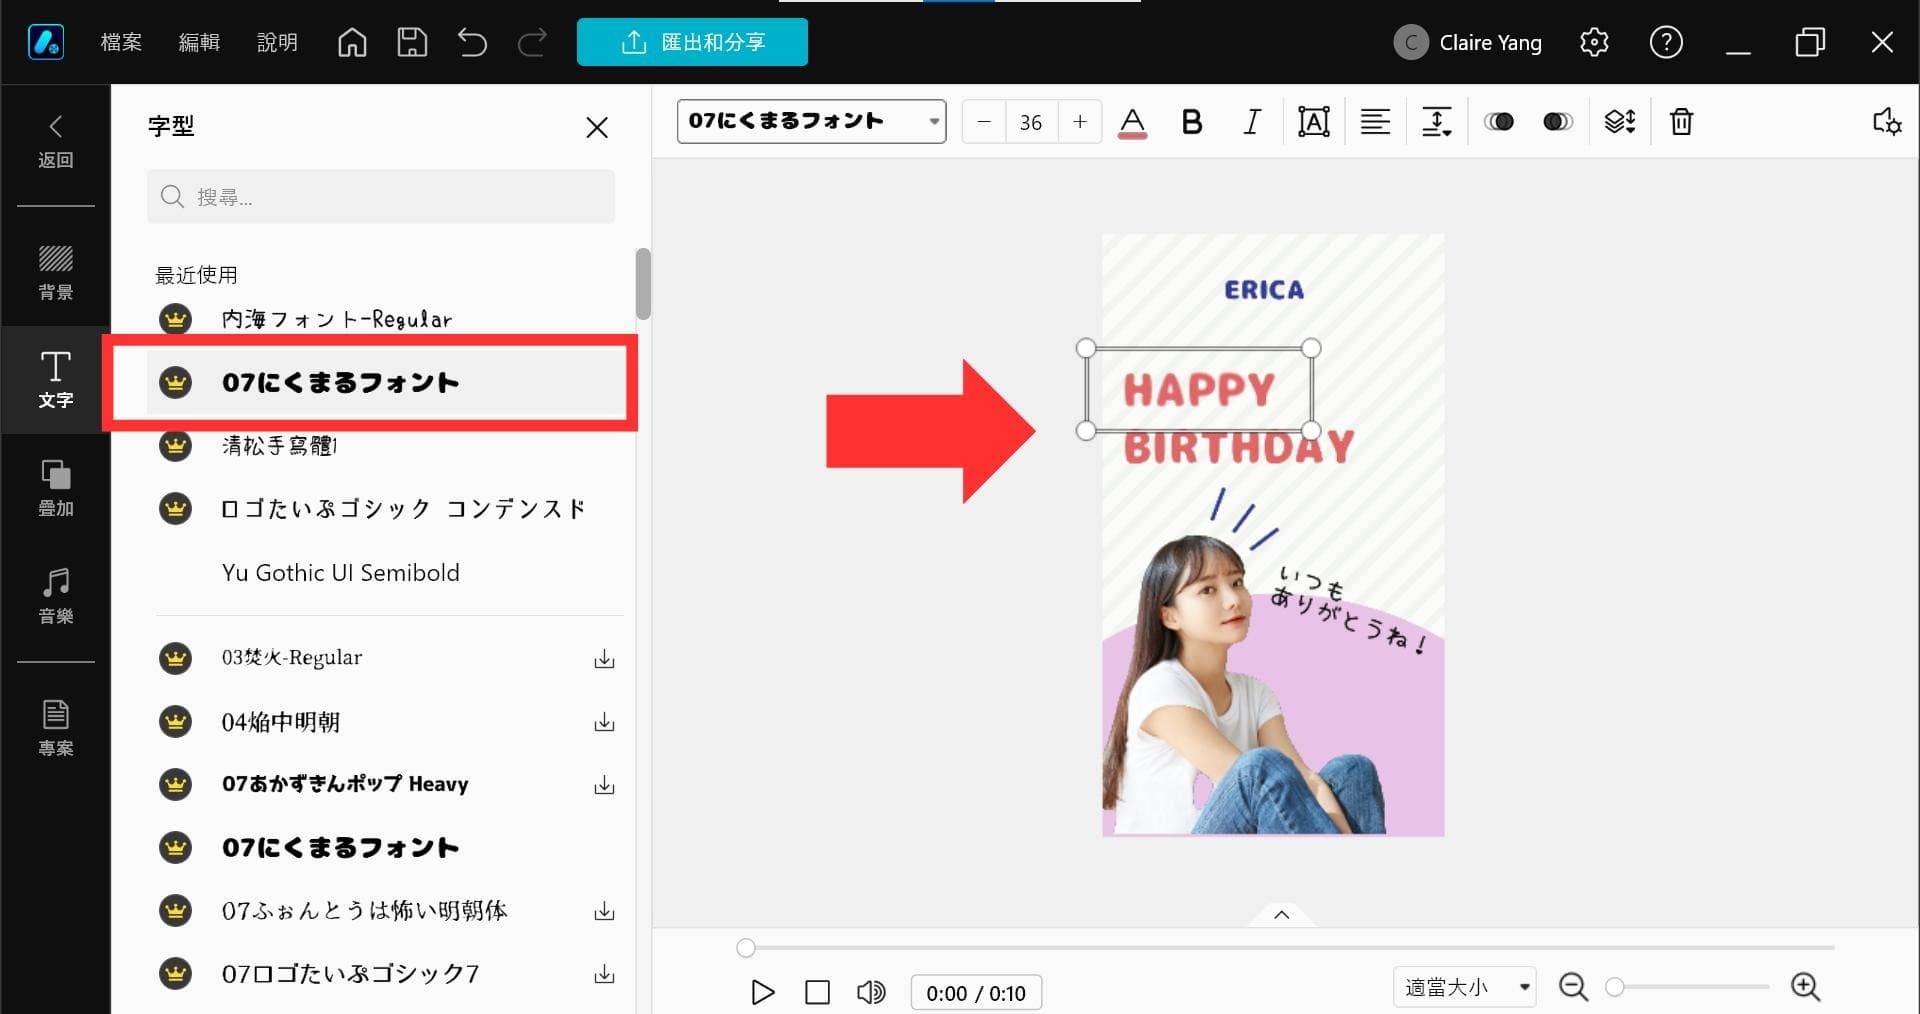Expand the timeline panel chevron
1920x1014 pixels.
pyautogui.click(x=1281, y=914)
